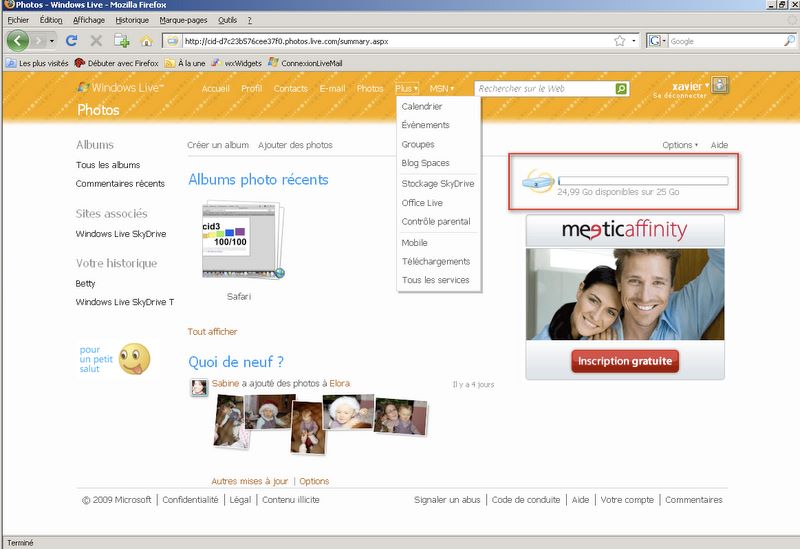Open the Marque-pages menu
This screenshot has height=549, width=800.
pos(183,20)
